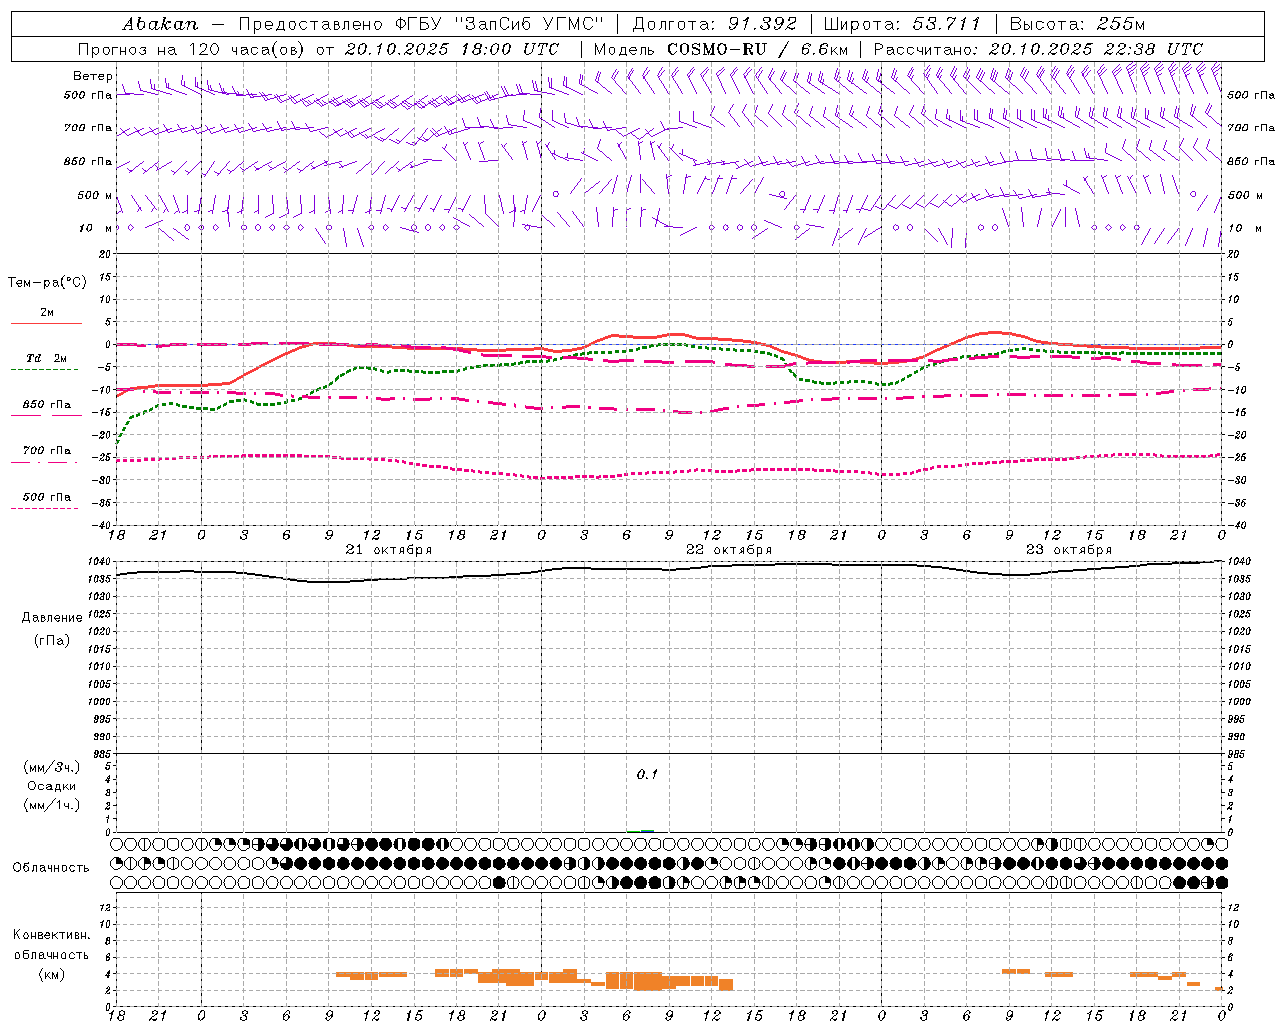Click the 'Долгота: 91.392' longitude value
1280x1024 pixels.
click(x=714, y=24)
